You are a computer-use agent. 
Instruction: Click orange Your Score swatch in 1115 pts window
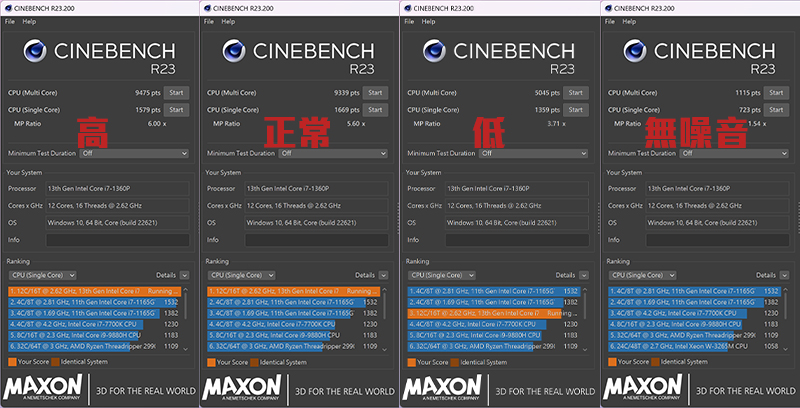[612, 362]
